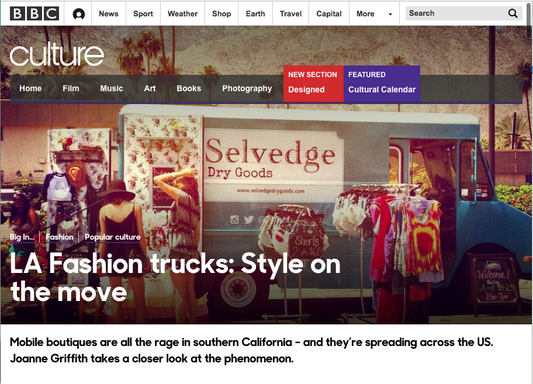Go to Sport in top bar

click(143, 14)
